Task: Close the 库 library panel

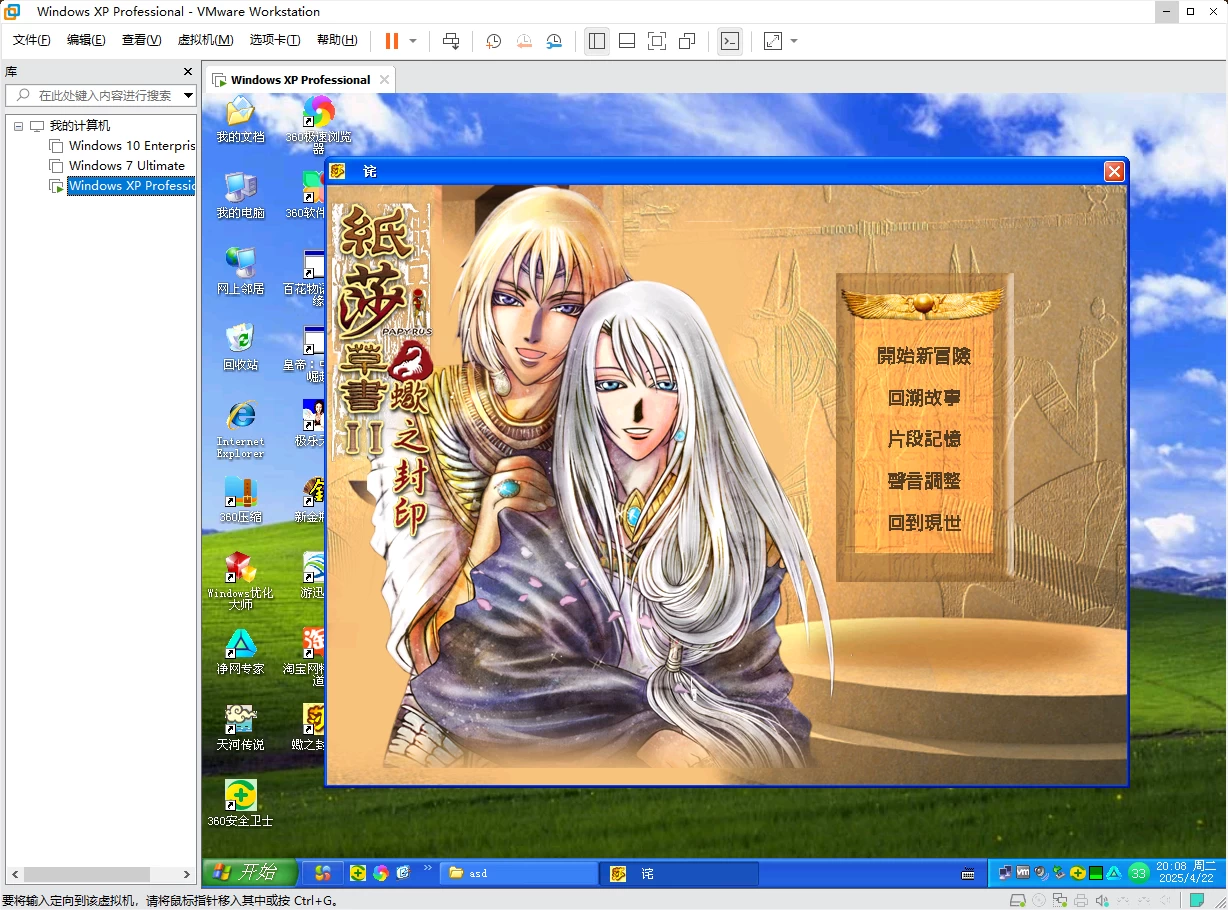Action: pos(188,72)
